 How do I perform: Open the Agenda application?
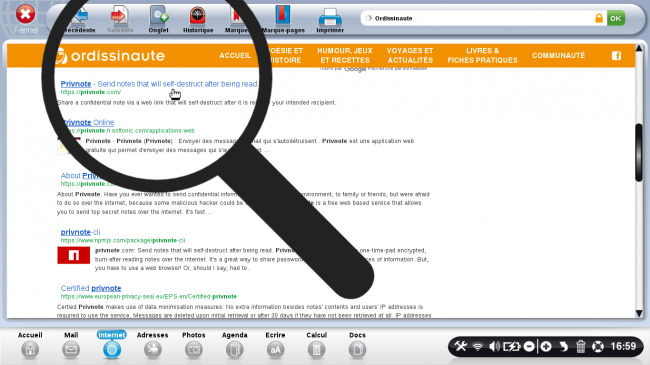coord(235,345)
